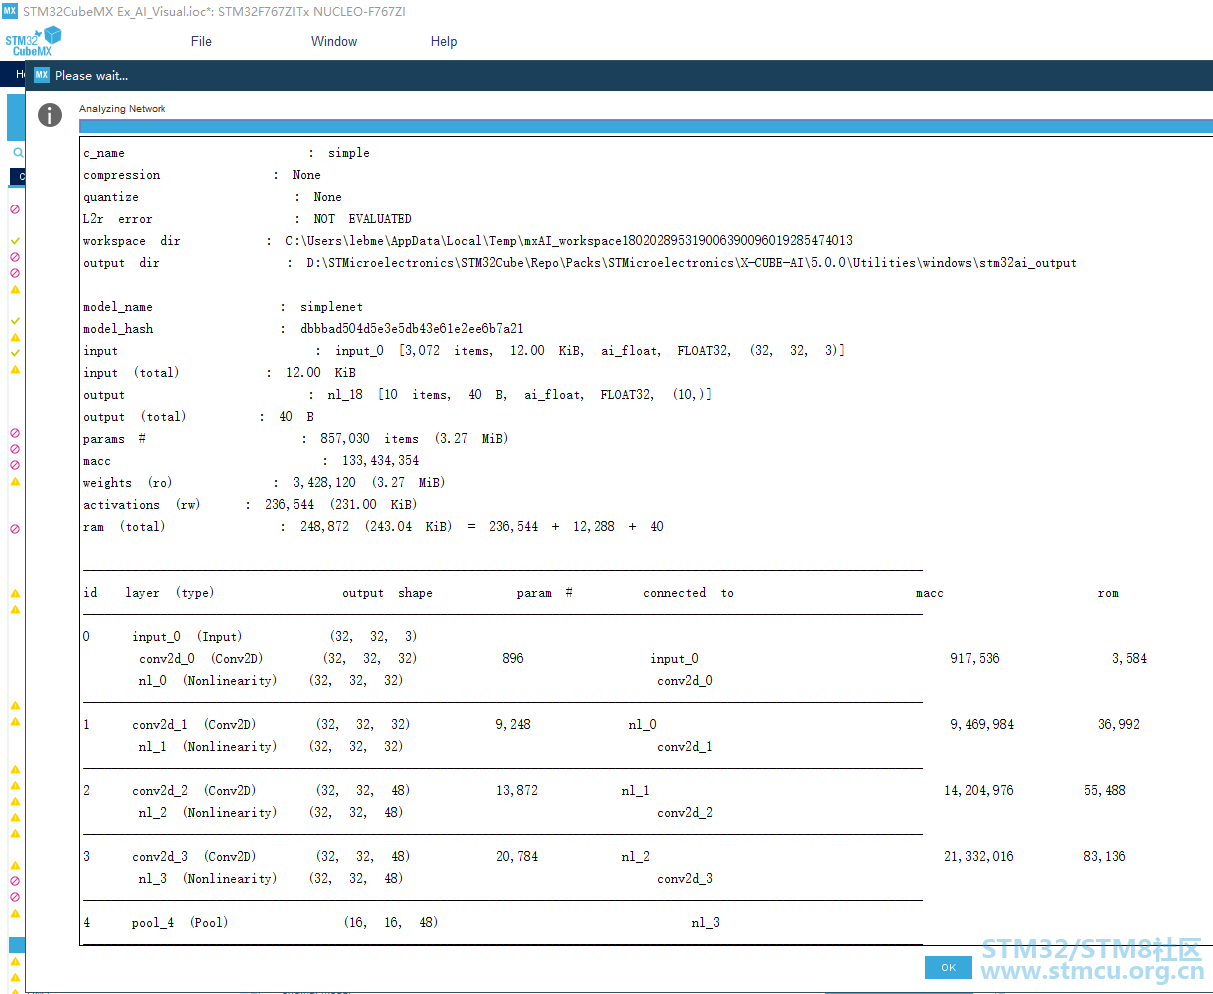Screen dimensions: 1213x994
Task: Click the output dir stm32ai_output path
Action: tap(691, 263)
